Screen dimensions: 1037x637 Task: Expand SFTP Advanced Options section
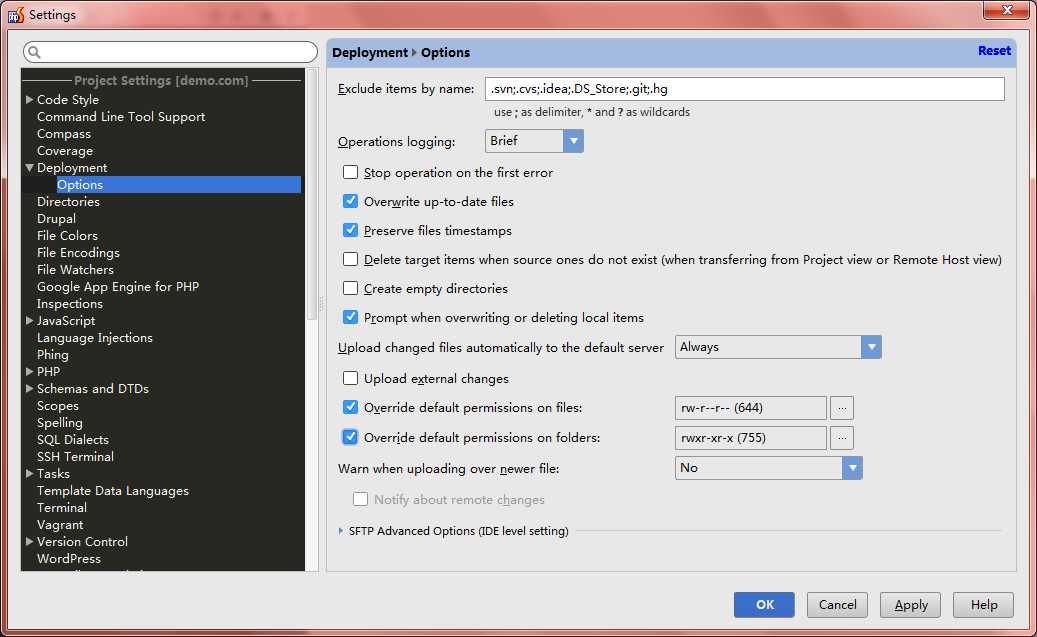341,531
